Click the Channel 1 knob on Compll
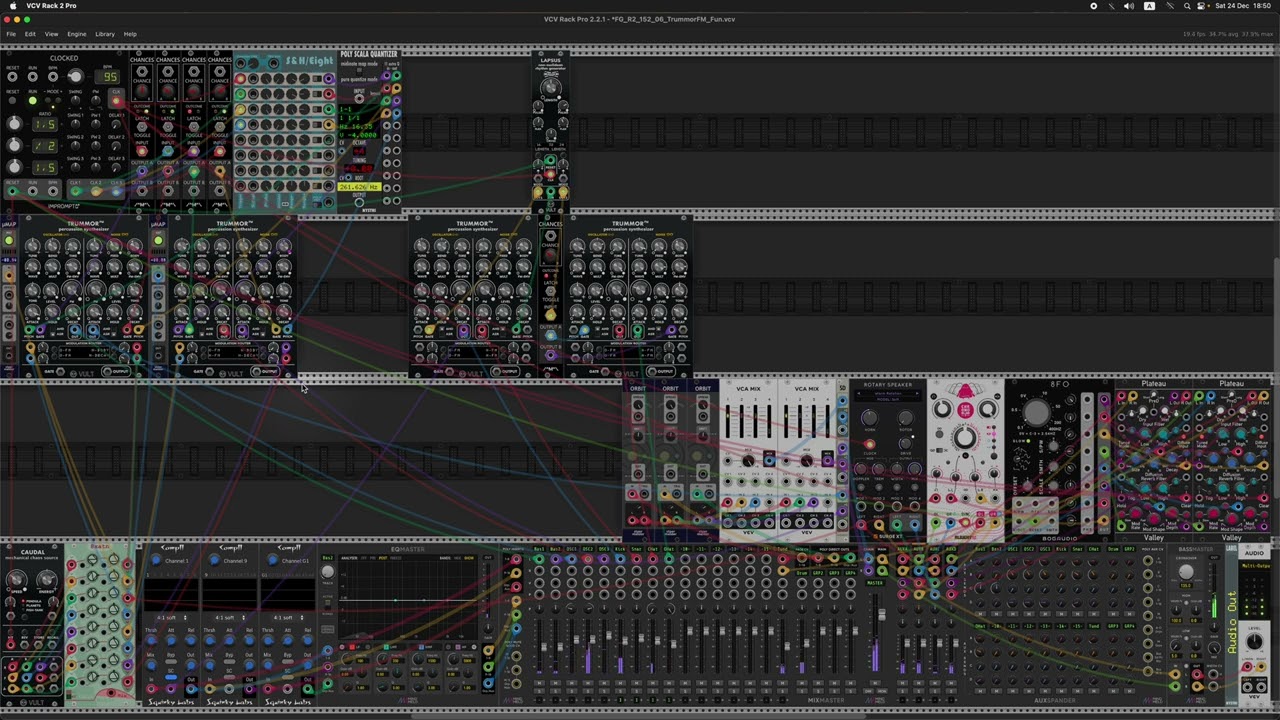The height and width of the screenshot is (720, 1280). 156,559
